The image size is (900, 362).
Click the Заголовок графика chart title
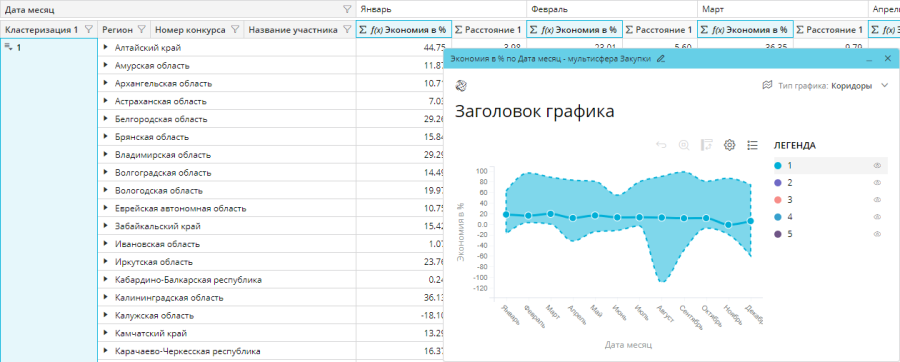click(534, 111)
